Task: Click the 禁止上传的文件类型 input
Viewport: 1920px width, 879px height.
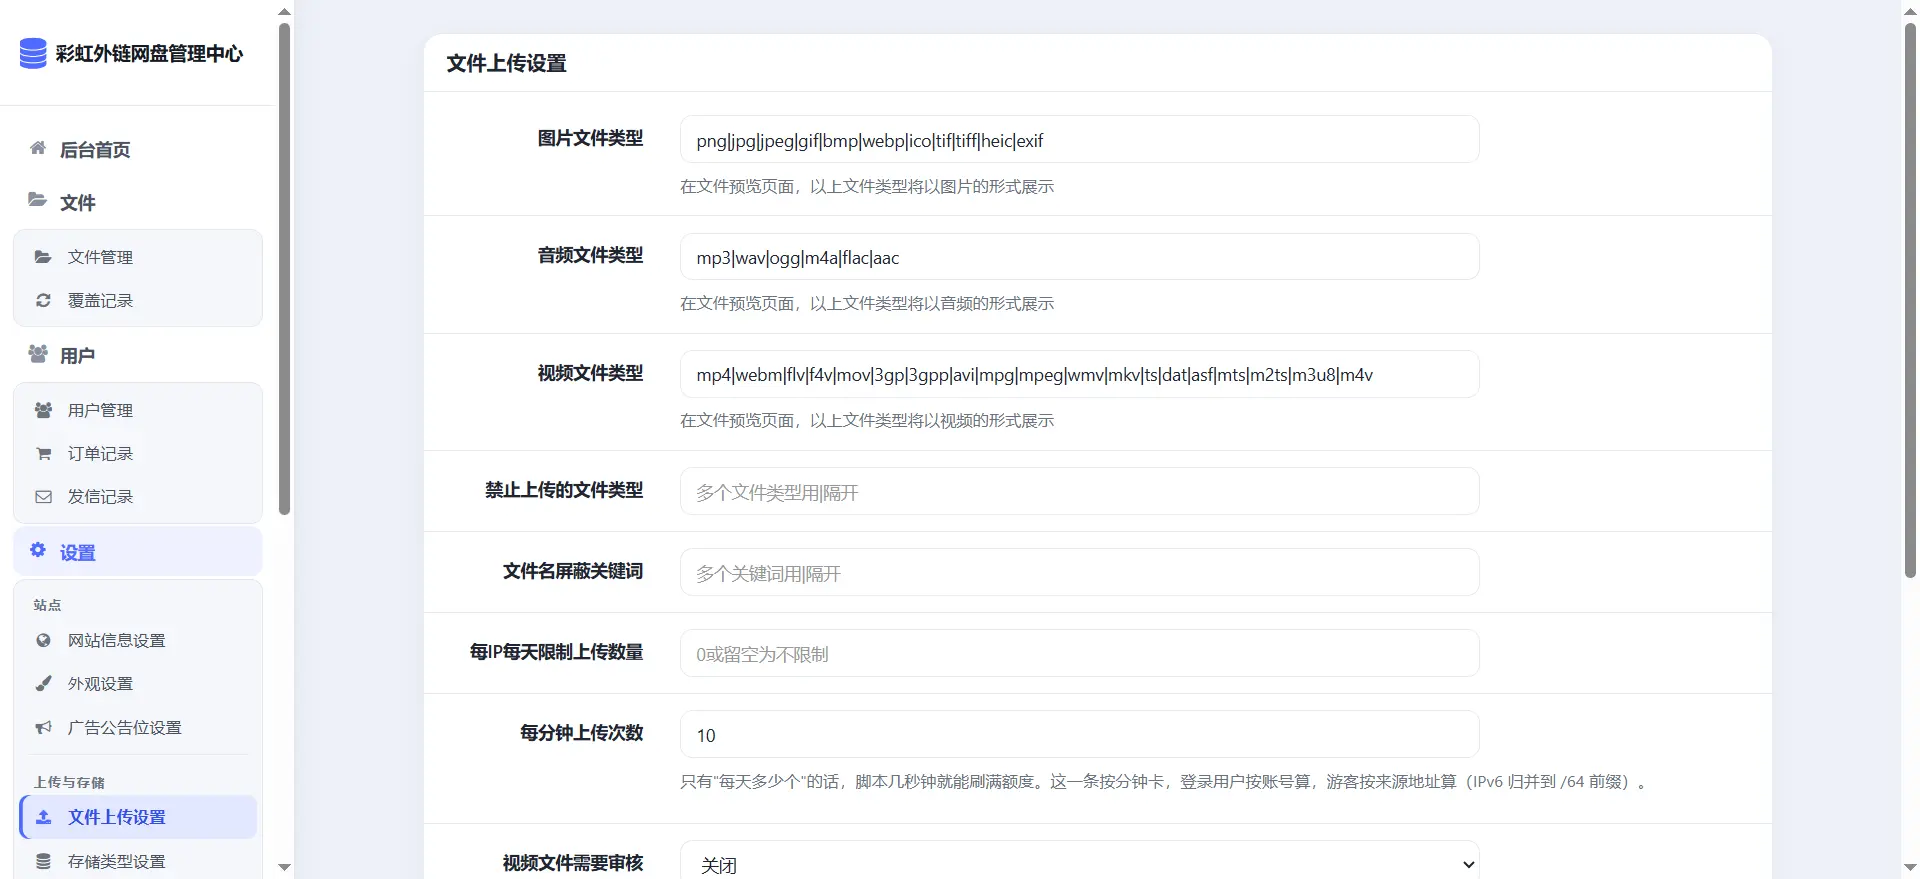Action: (x=1079, y=491)
